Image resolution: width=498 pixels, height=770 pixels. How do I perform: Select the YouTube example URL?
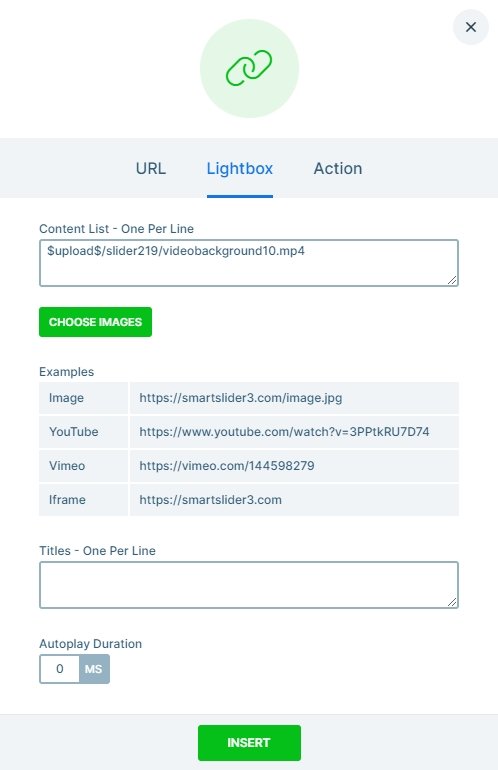click(x=284, y=432)
